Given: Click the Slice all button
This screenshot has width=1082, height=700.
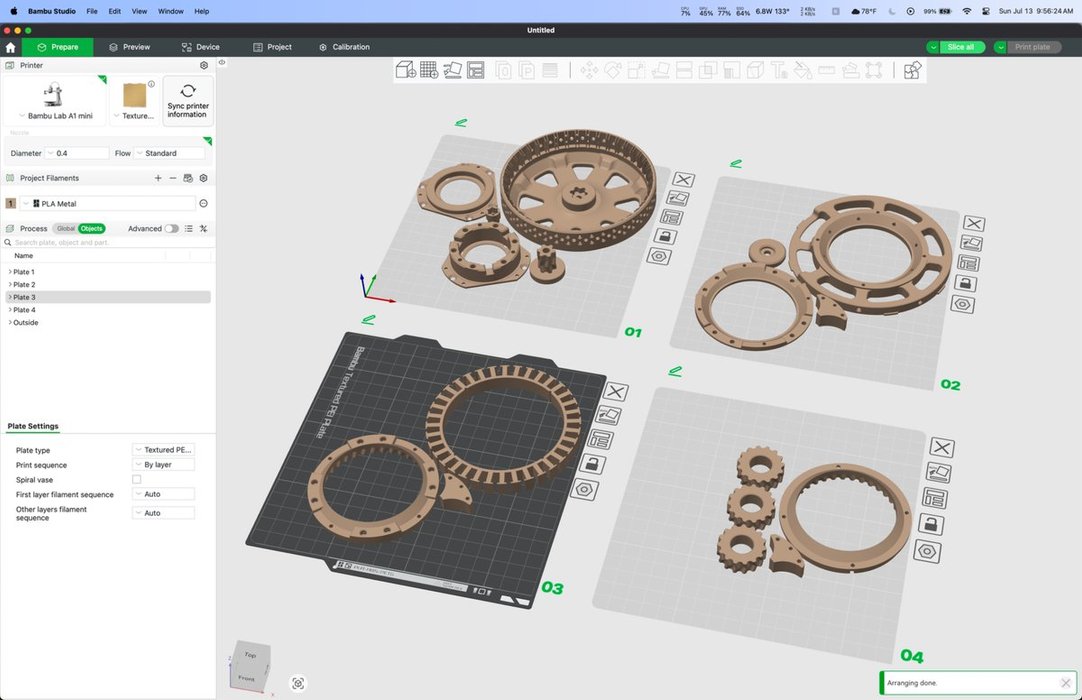Looking at the screenshot, I should pyautogui.click(x=960, y=47).
